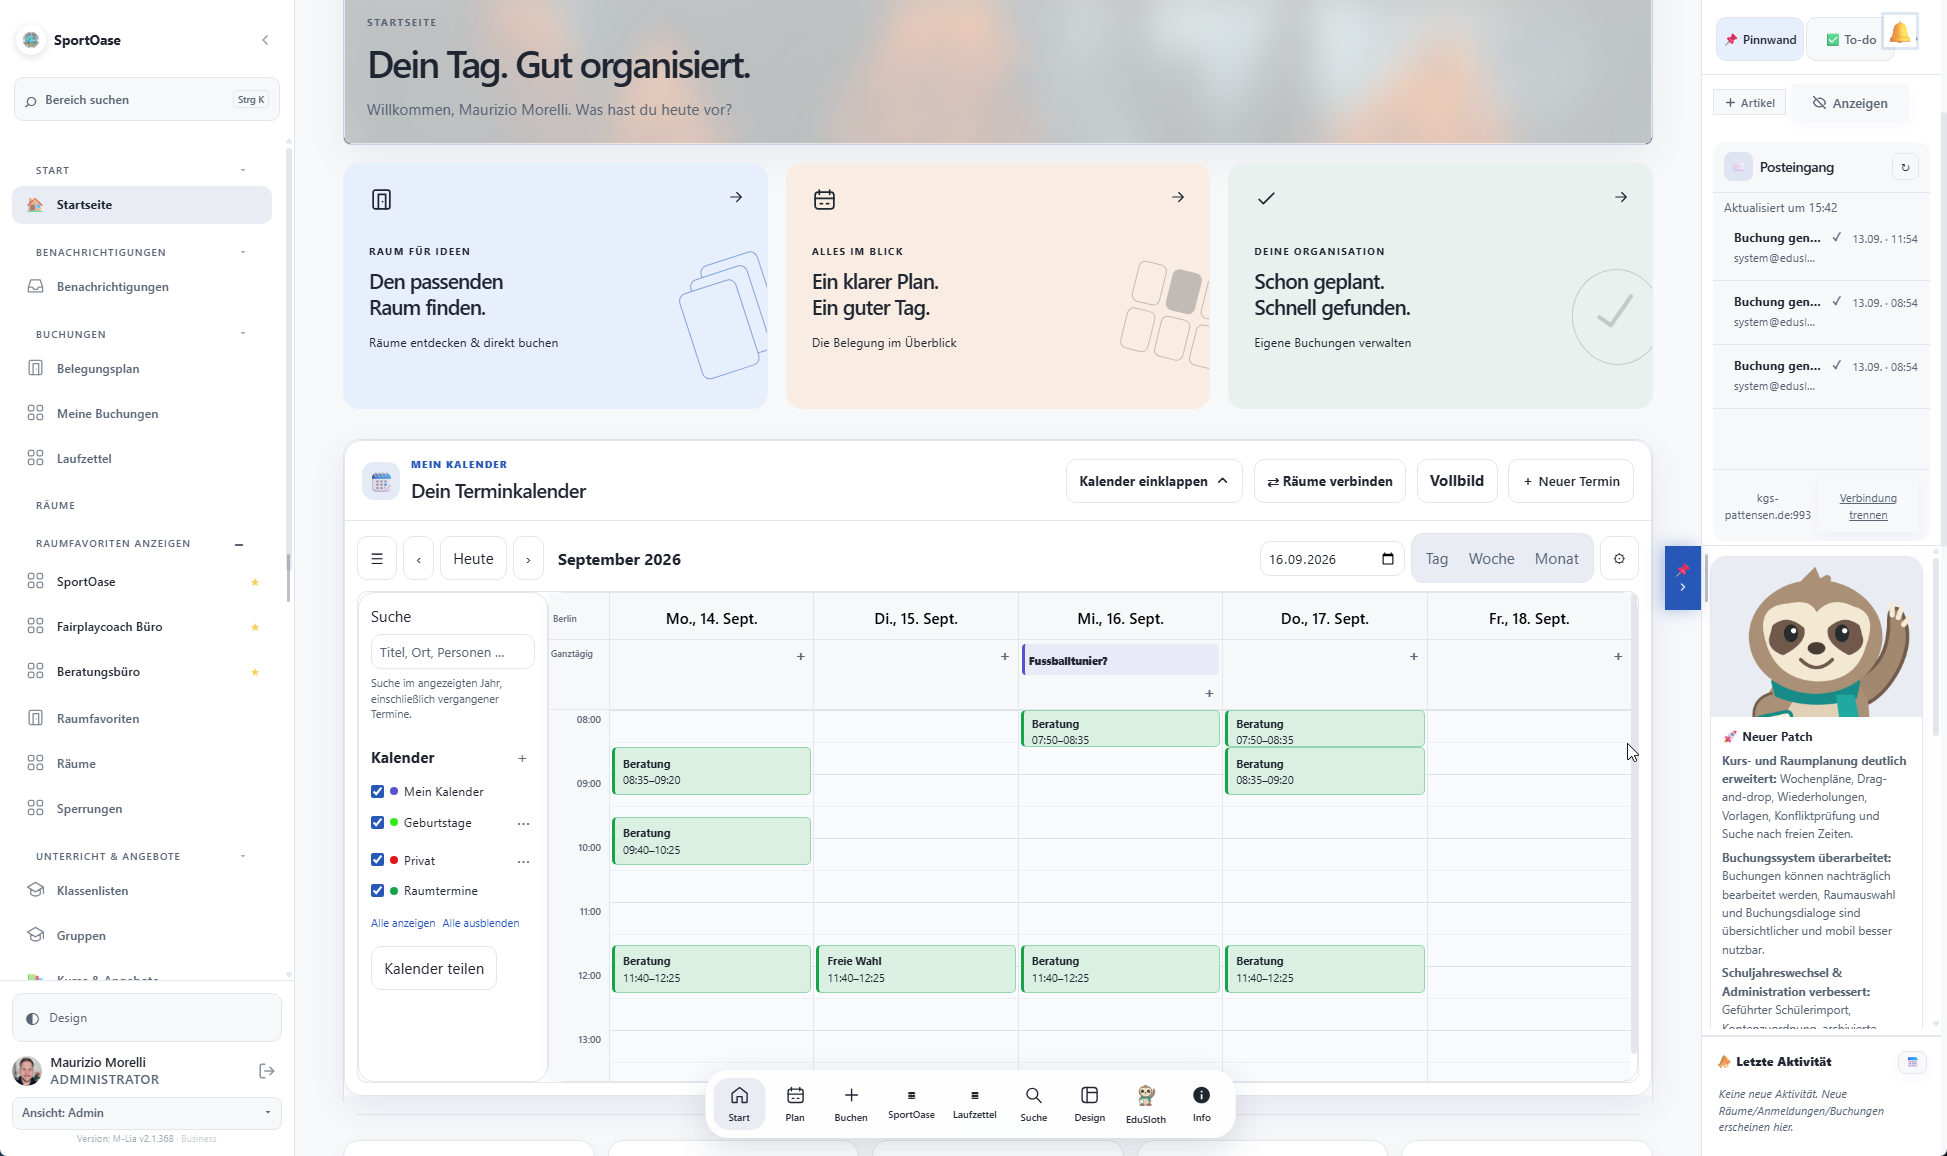Viewport: 1947px width, 1156px height.
Task: Open EduSloth in the bottom dock
Action: (x=1146, y=1104)
